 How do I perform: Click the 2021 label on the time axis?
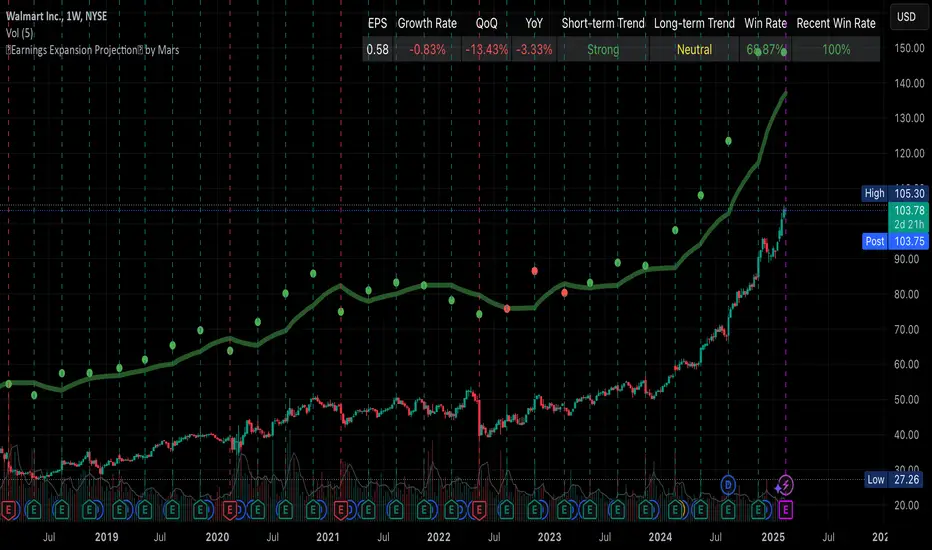tap(328, 537)
